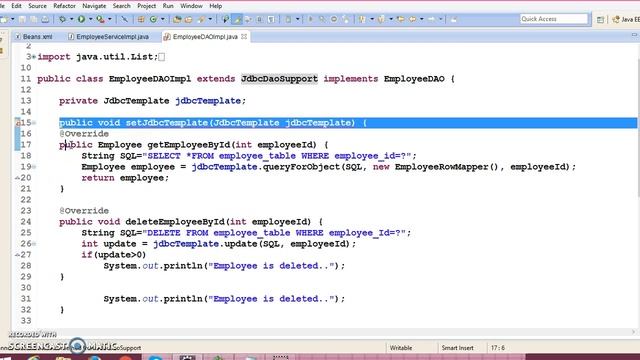Click the deleteEmployeeById method name

click(x=175, y=222)
